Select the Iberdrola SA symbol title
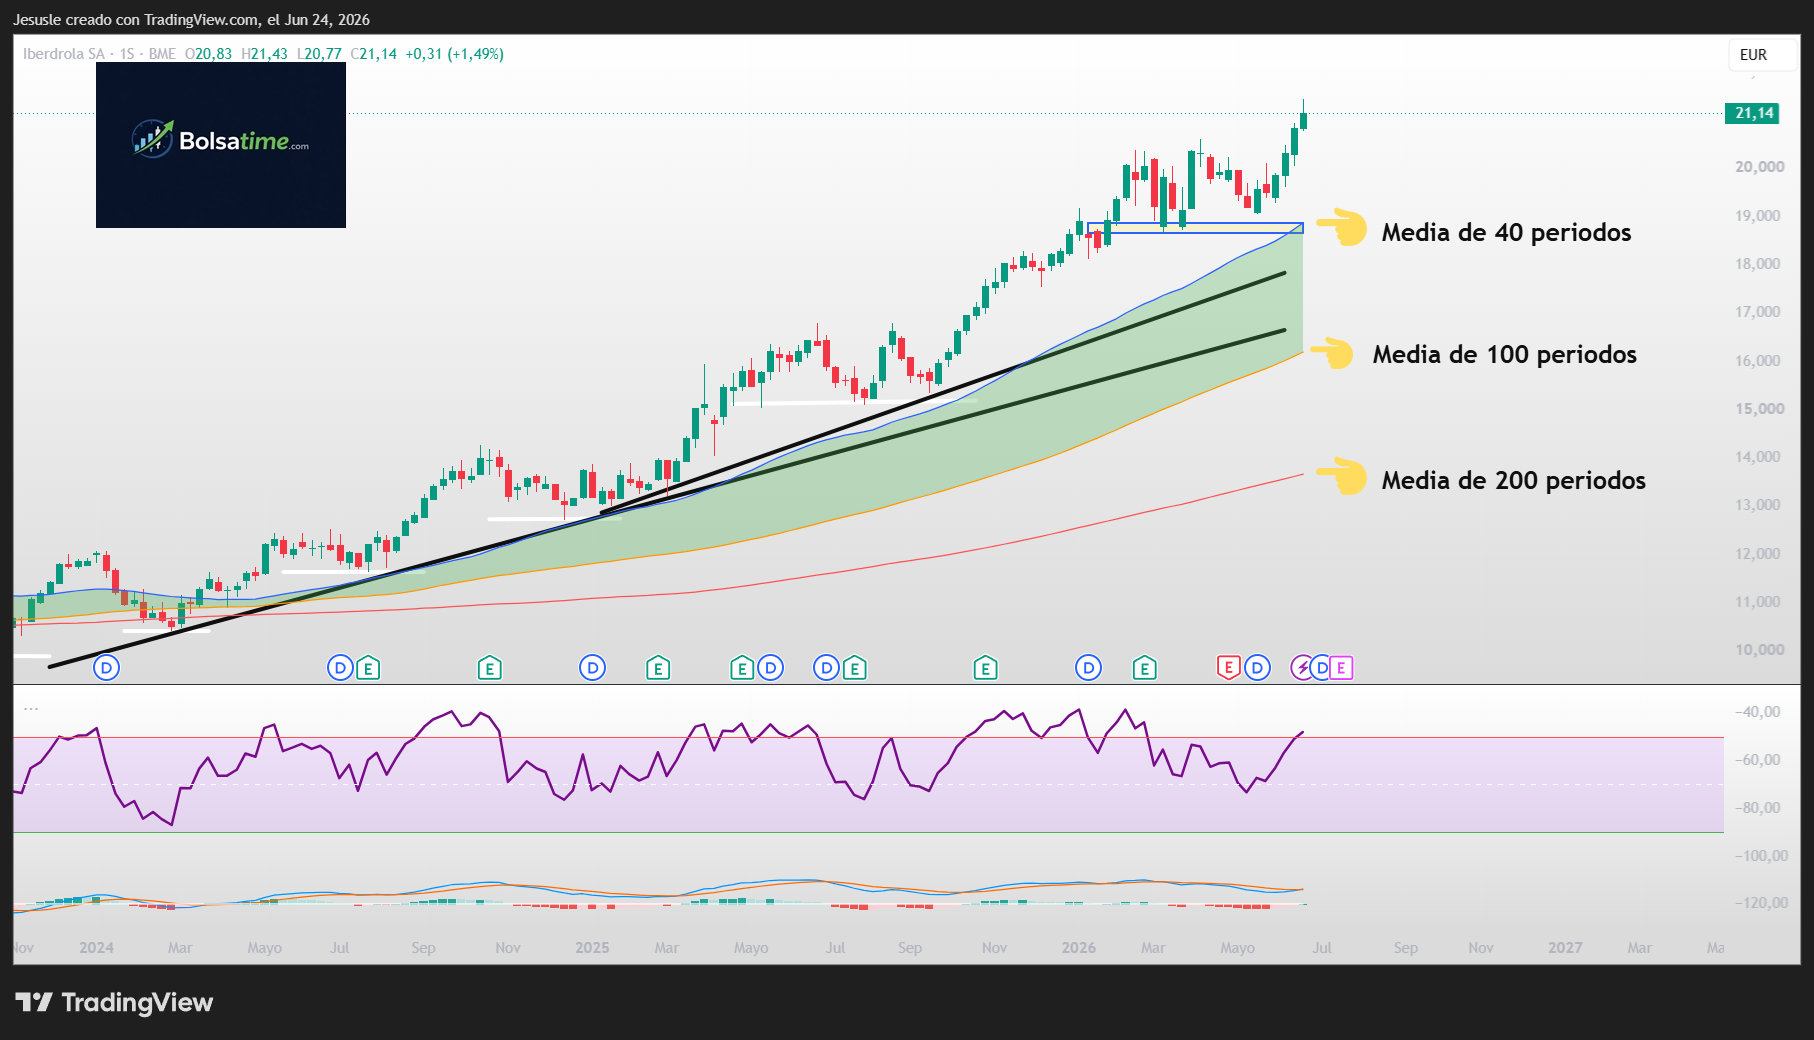The width and height of the screenshot is (1814, 1040). coord(63,54)
